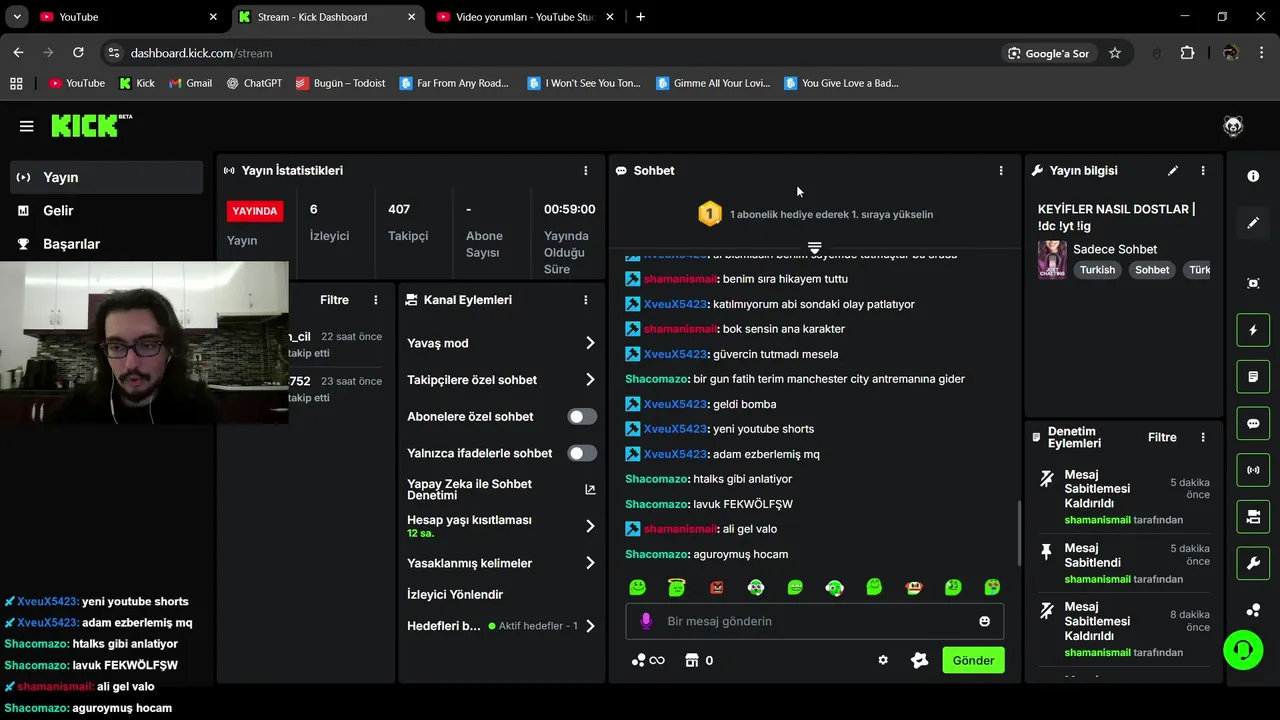This screenshot has width=1280, height=720.
Task: Click the lightning bolt icon in right sidebar
Action: pos(1253,330)
